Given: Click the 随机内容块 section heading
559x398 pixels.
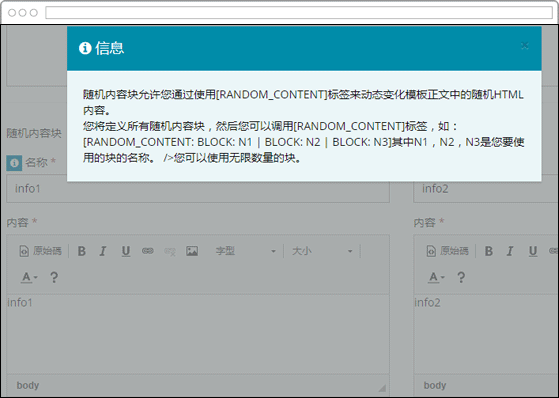Looking at the screenshot, I should pos(34,133).
